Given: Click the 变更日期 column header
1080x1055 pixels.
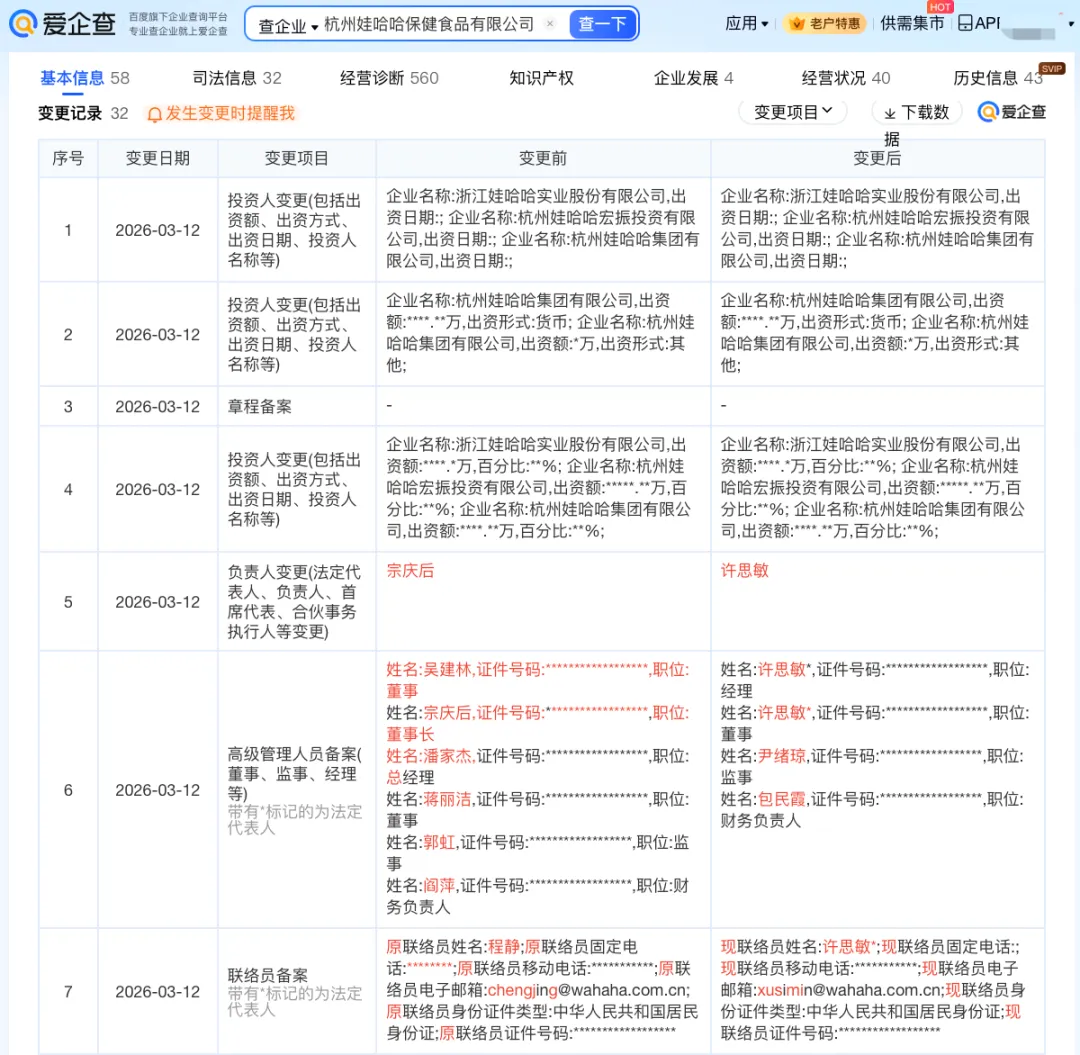Looking at the screenshot, I should pos(158,158).
